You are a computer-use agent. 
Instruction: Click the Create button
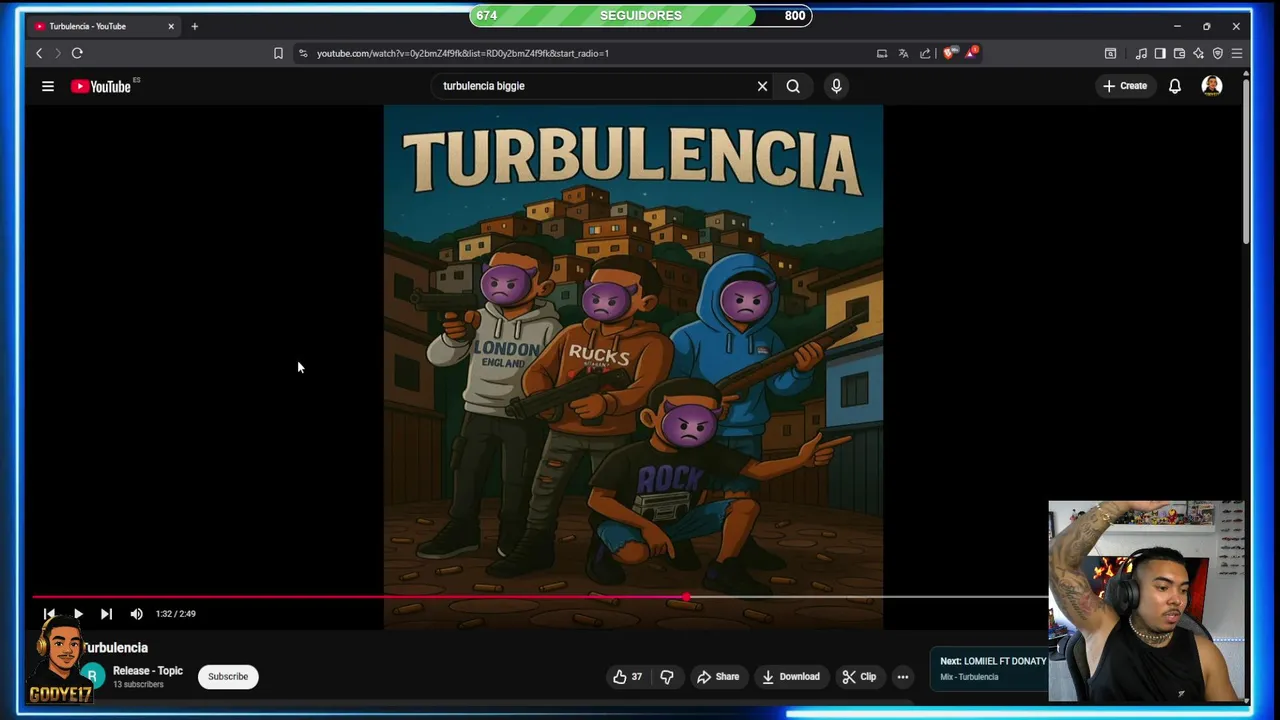[1125, 86]
